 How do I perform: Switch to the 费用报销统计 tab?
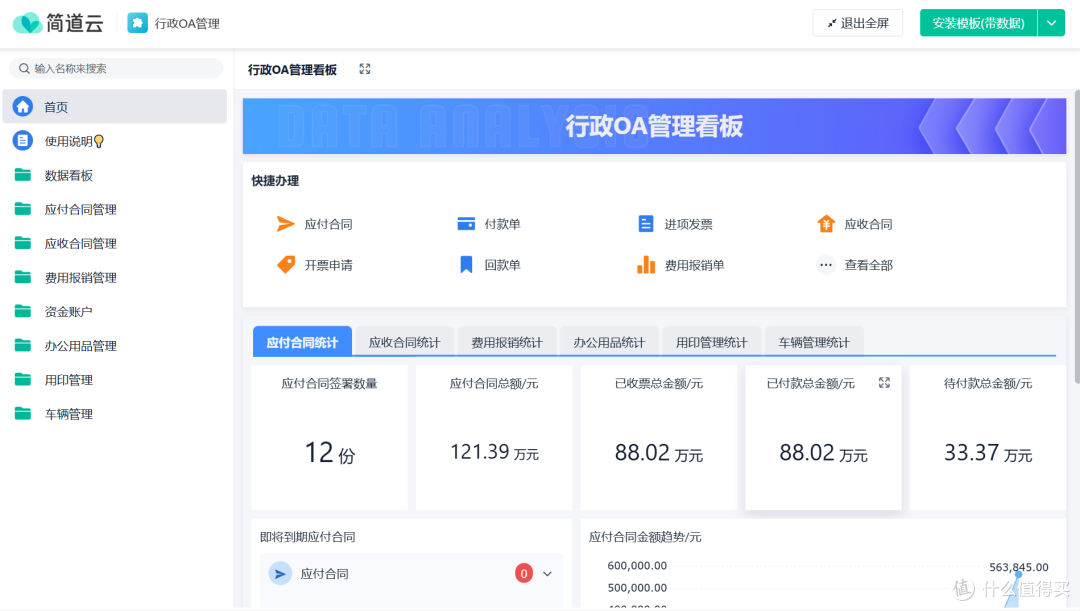point(507,341)
